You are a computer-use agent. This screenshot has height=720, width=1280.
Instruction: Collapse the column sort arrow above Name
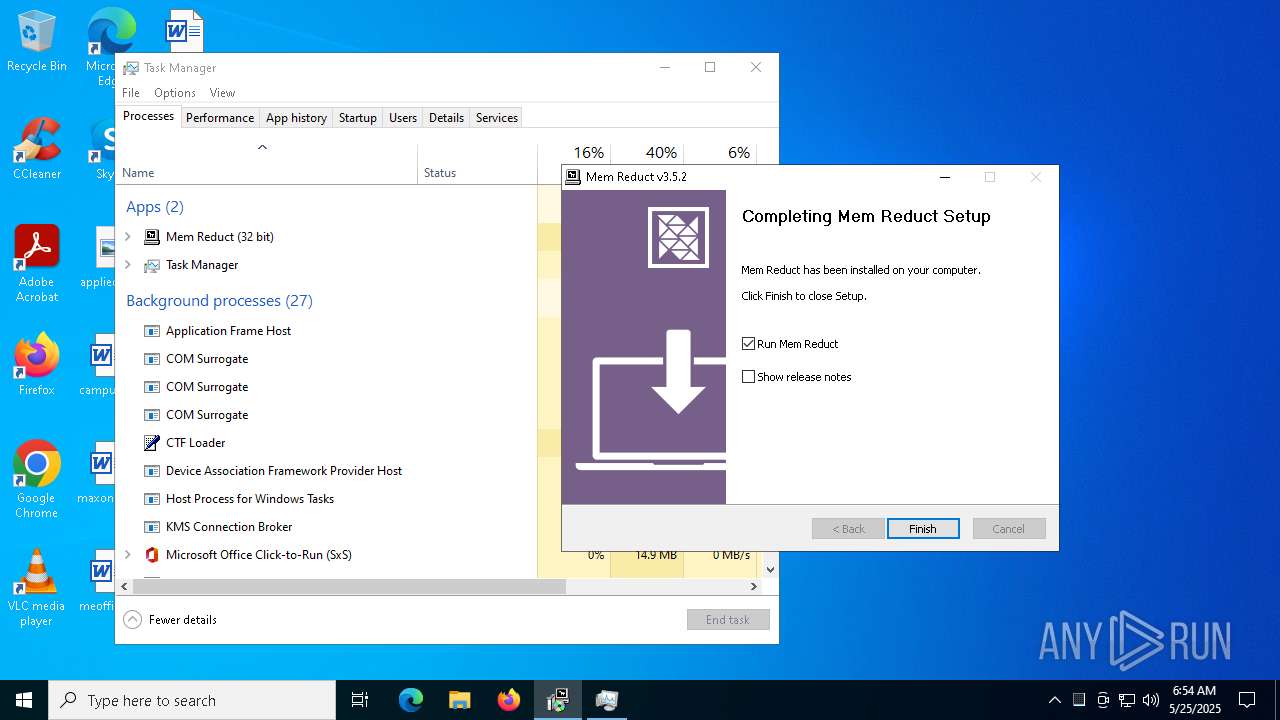point(262,148)
